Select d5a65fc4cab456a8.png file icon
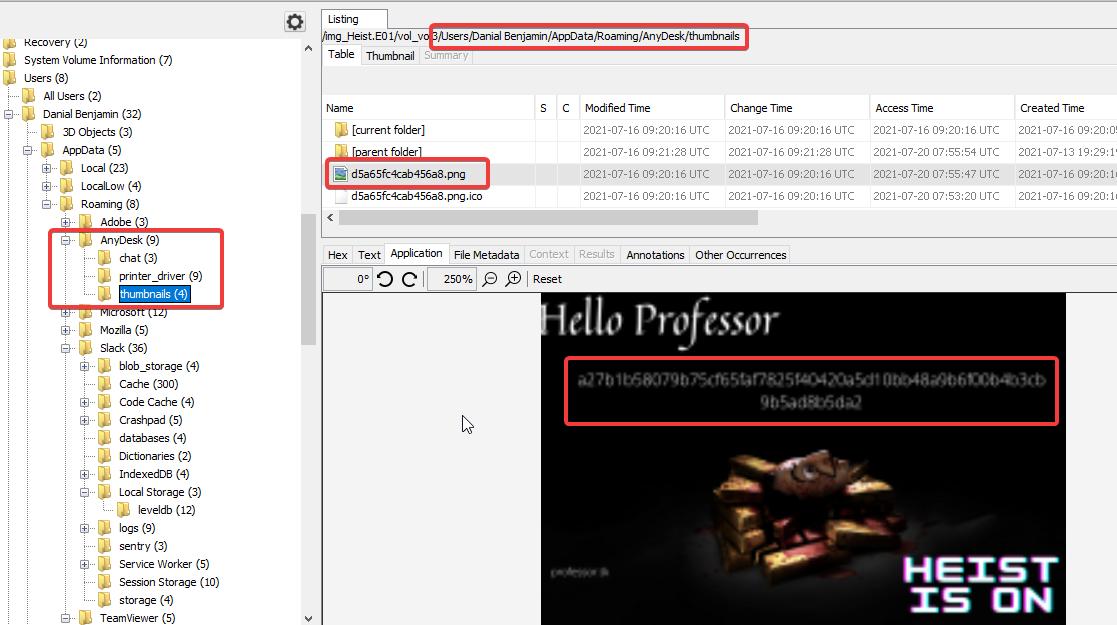 coord(340,174)
